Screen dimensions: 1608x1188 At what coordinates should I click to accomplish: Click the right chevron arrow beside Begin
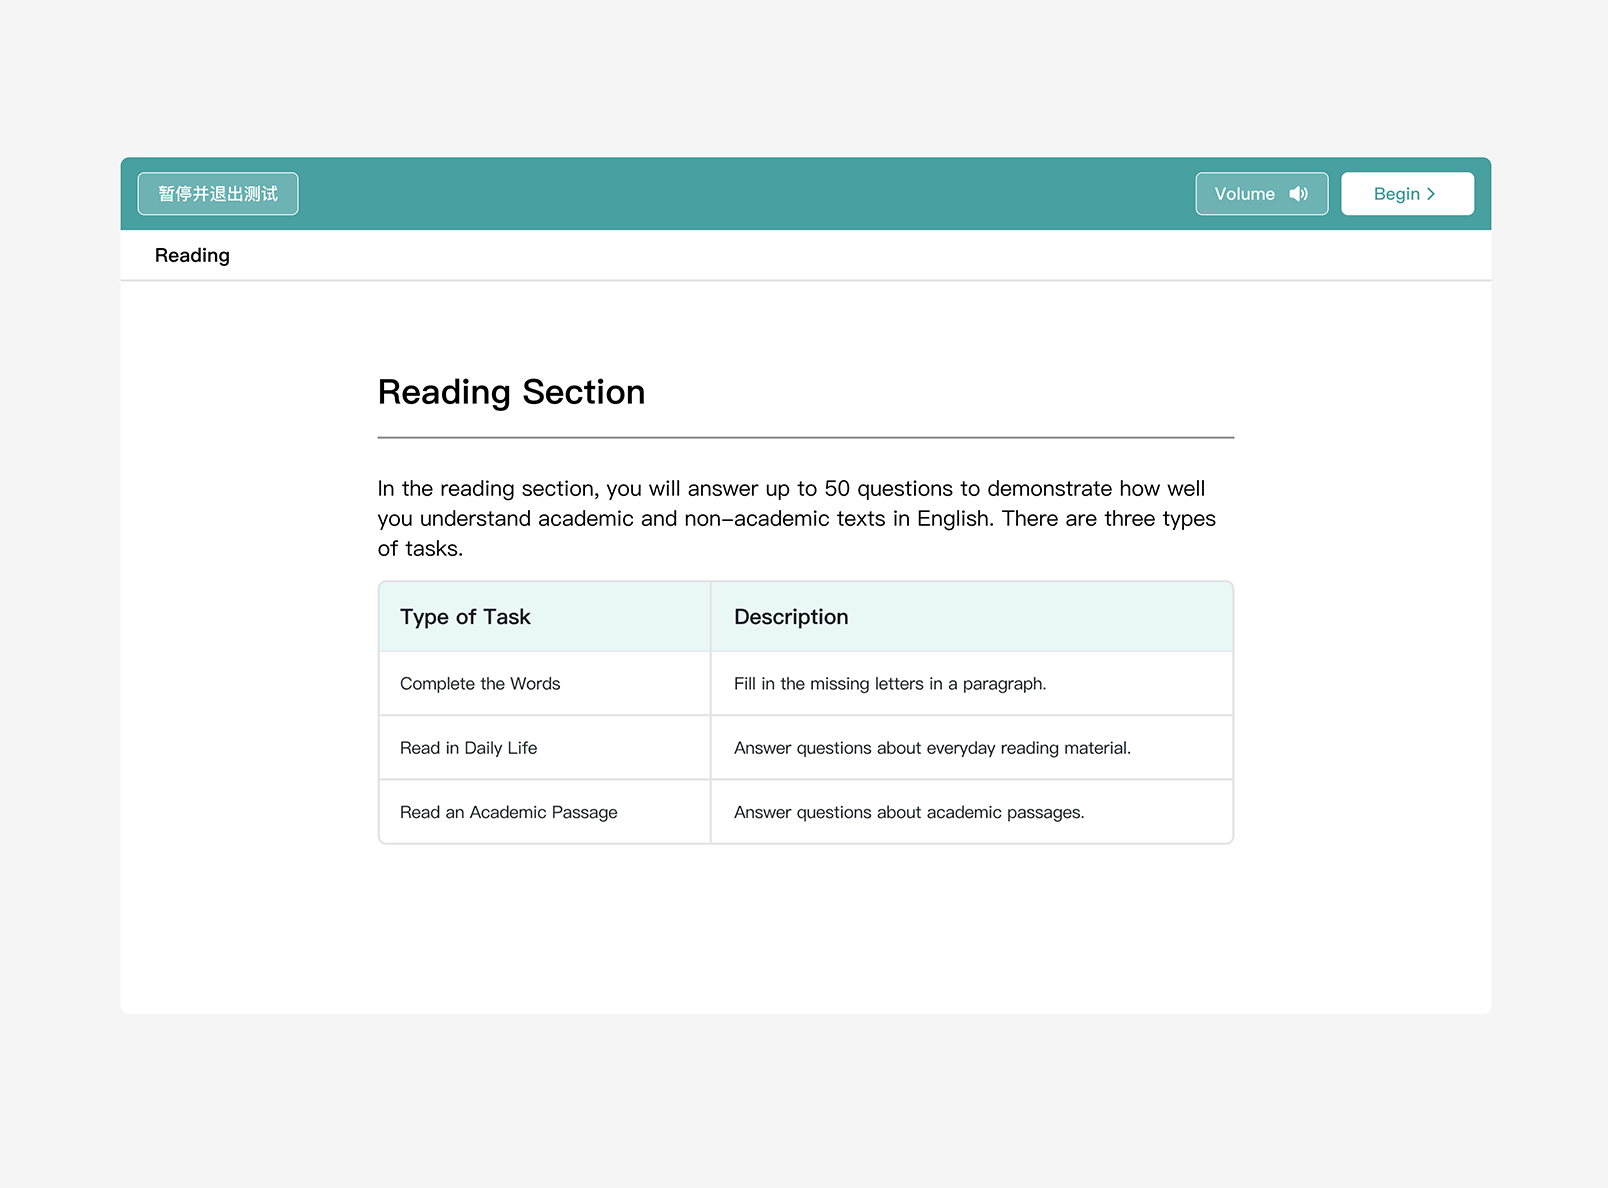click(x=1431, y=194)
